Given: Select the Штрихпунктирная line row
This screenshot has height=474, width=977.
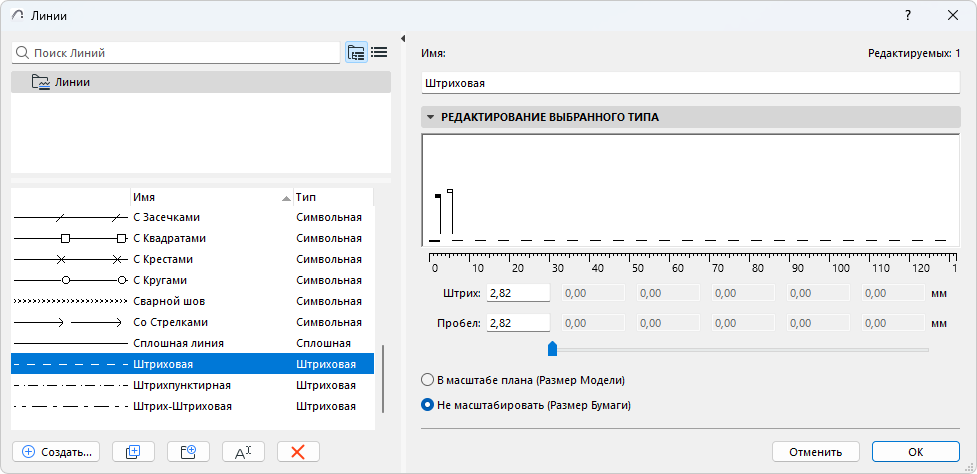Looking at the screenshot, I should coord(193,386).
